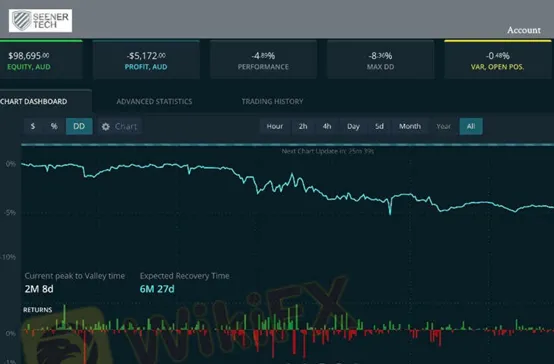Select the Profit, AUD stat card
This screenshot has width=554, height=364.
[x=146, y=59]
